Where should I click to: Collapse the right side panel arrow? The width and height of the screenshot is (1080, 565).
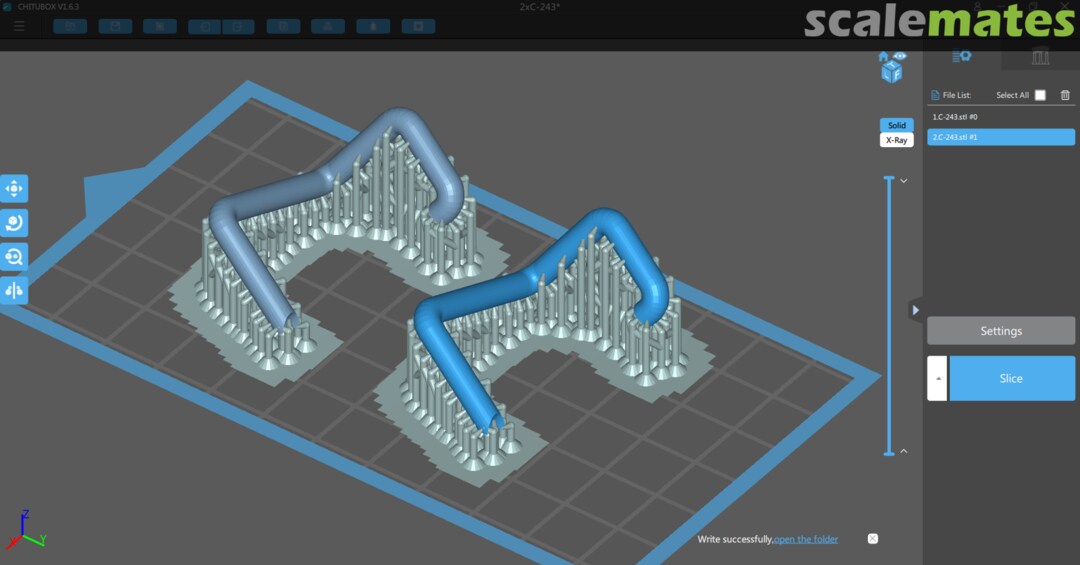tap(915, 310)
